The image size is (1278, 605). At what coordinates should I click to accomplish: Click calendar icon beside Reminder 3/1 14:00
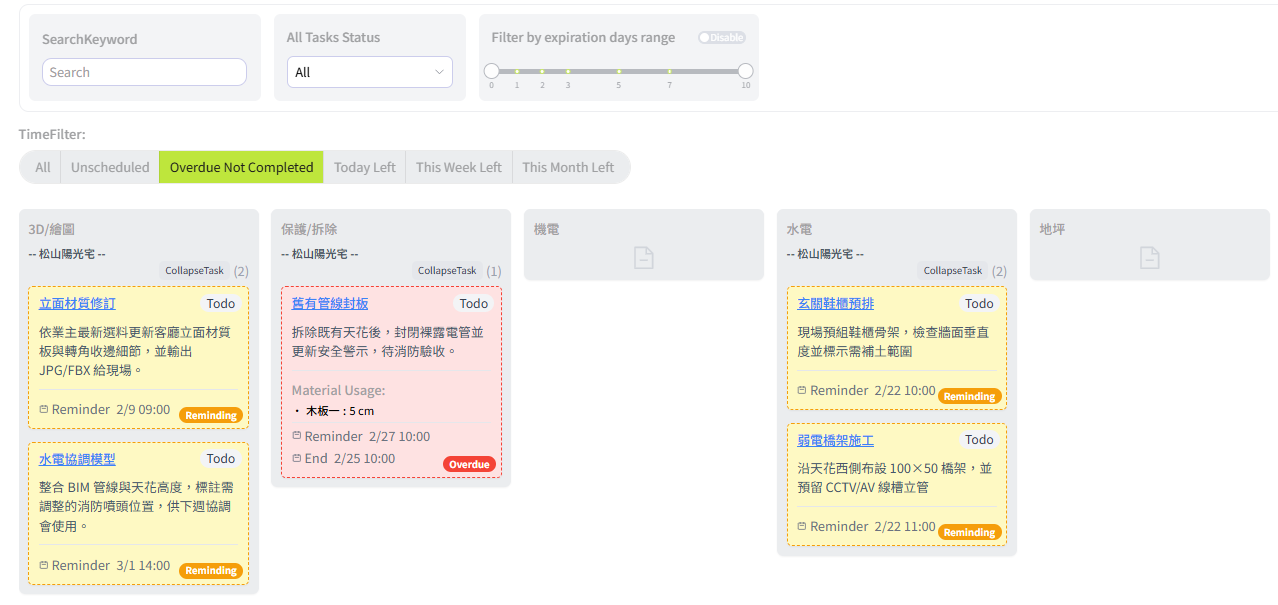pyautogui.click(x=43, y=566)
